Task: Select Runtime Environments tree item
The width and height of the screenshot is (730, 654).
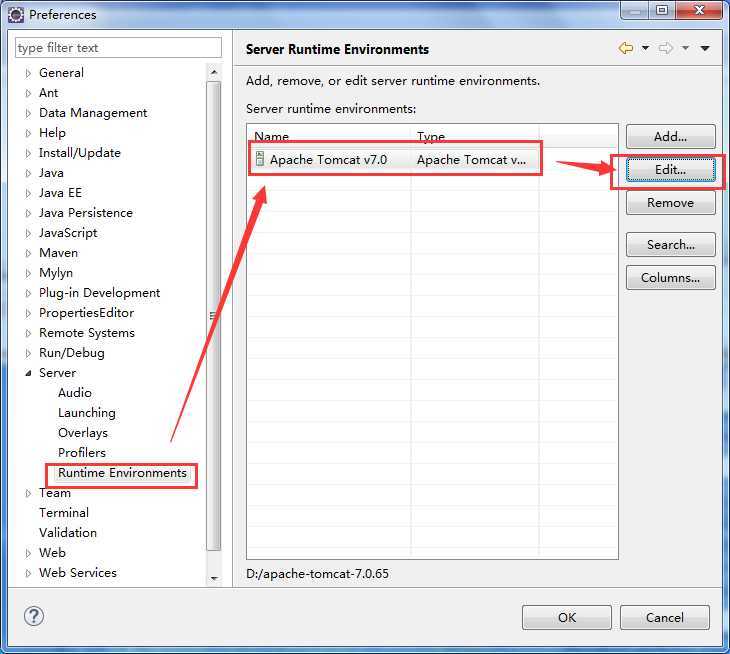Action: point(122,473)
